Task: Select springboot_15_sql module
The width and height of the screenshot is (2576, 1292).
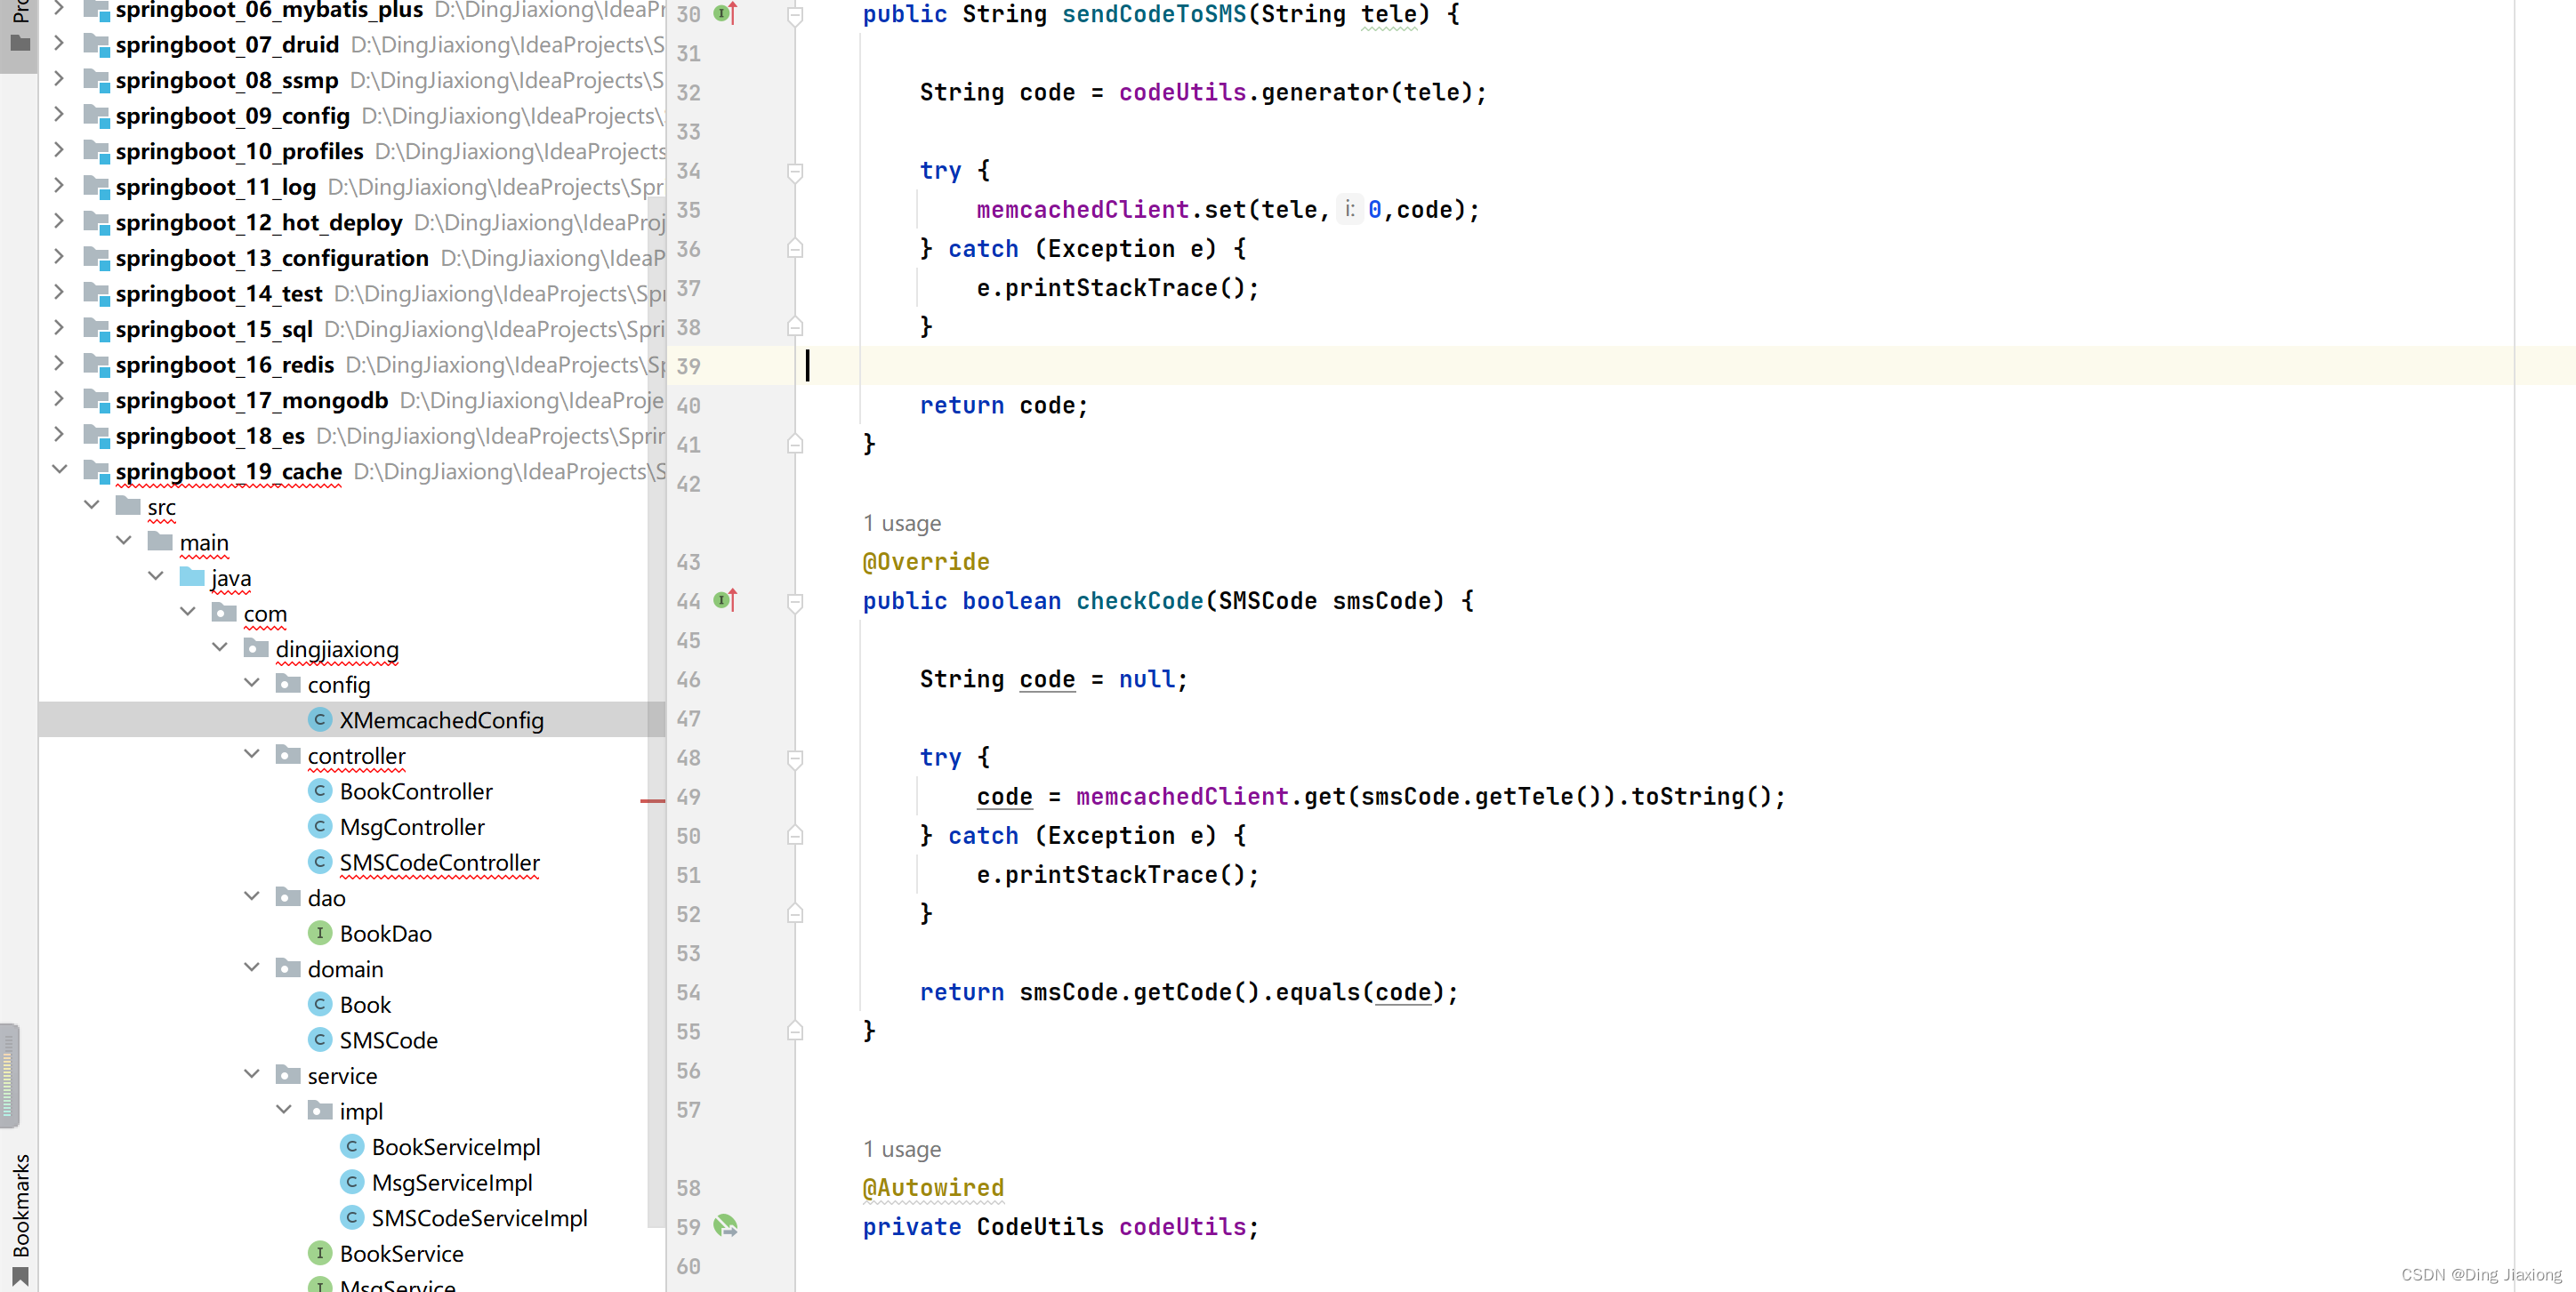Action: coord(213,329)
